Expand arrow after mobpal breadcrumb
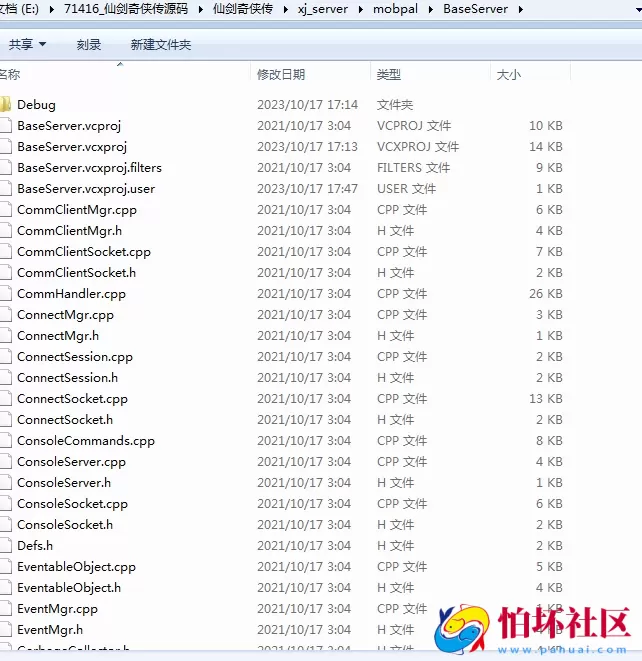Viewport: 642px width, 661px height. coord(431,9)
